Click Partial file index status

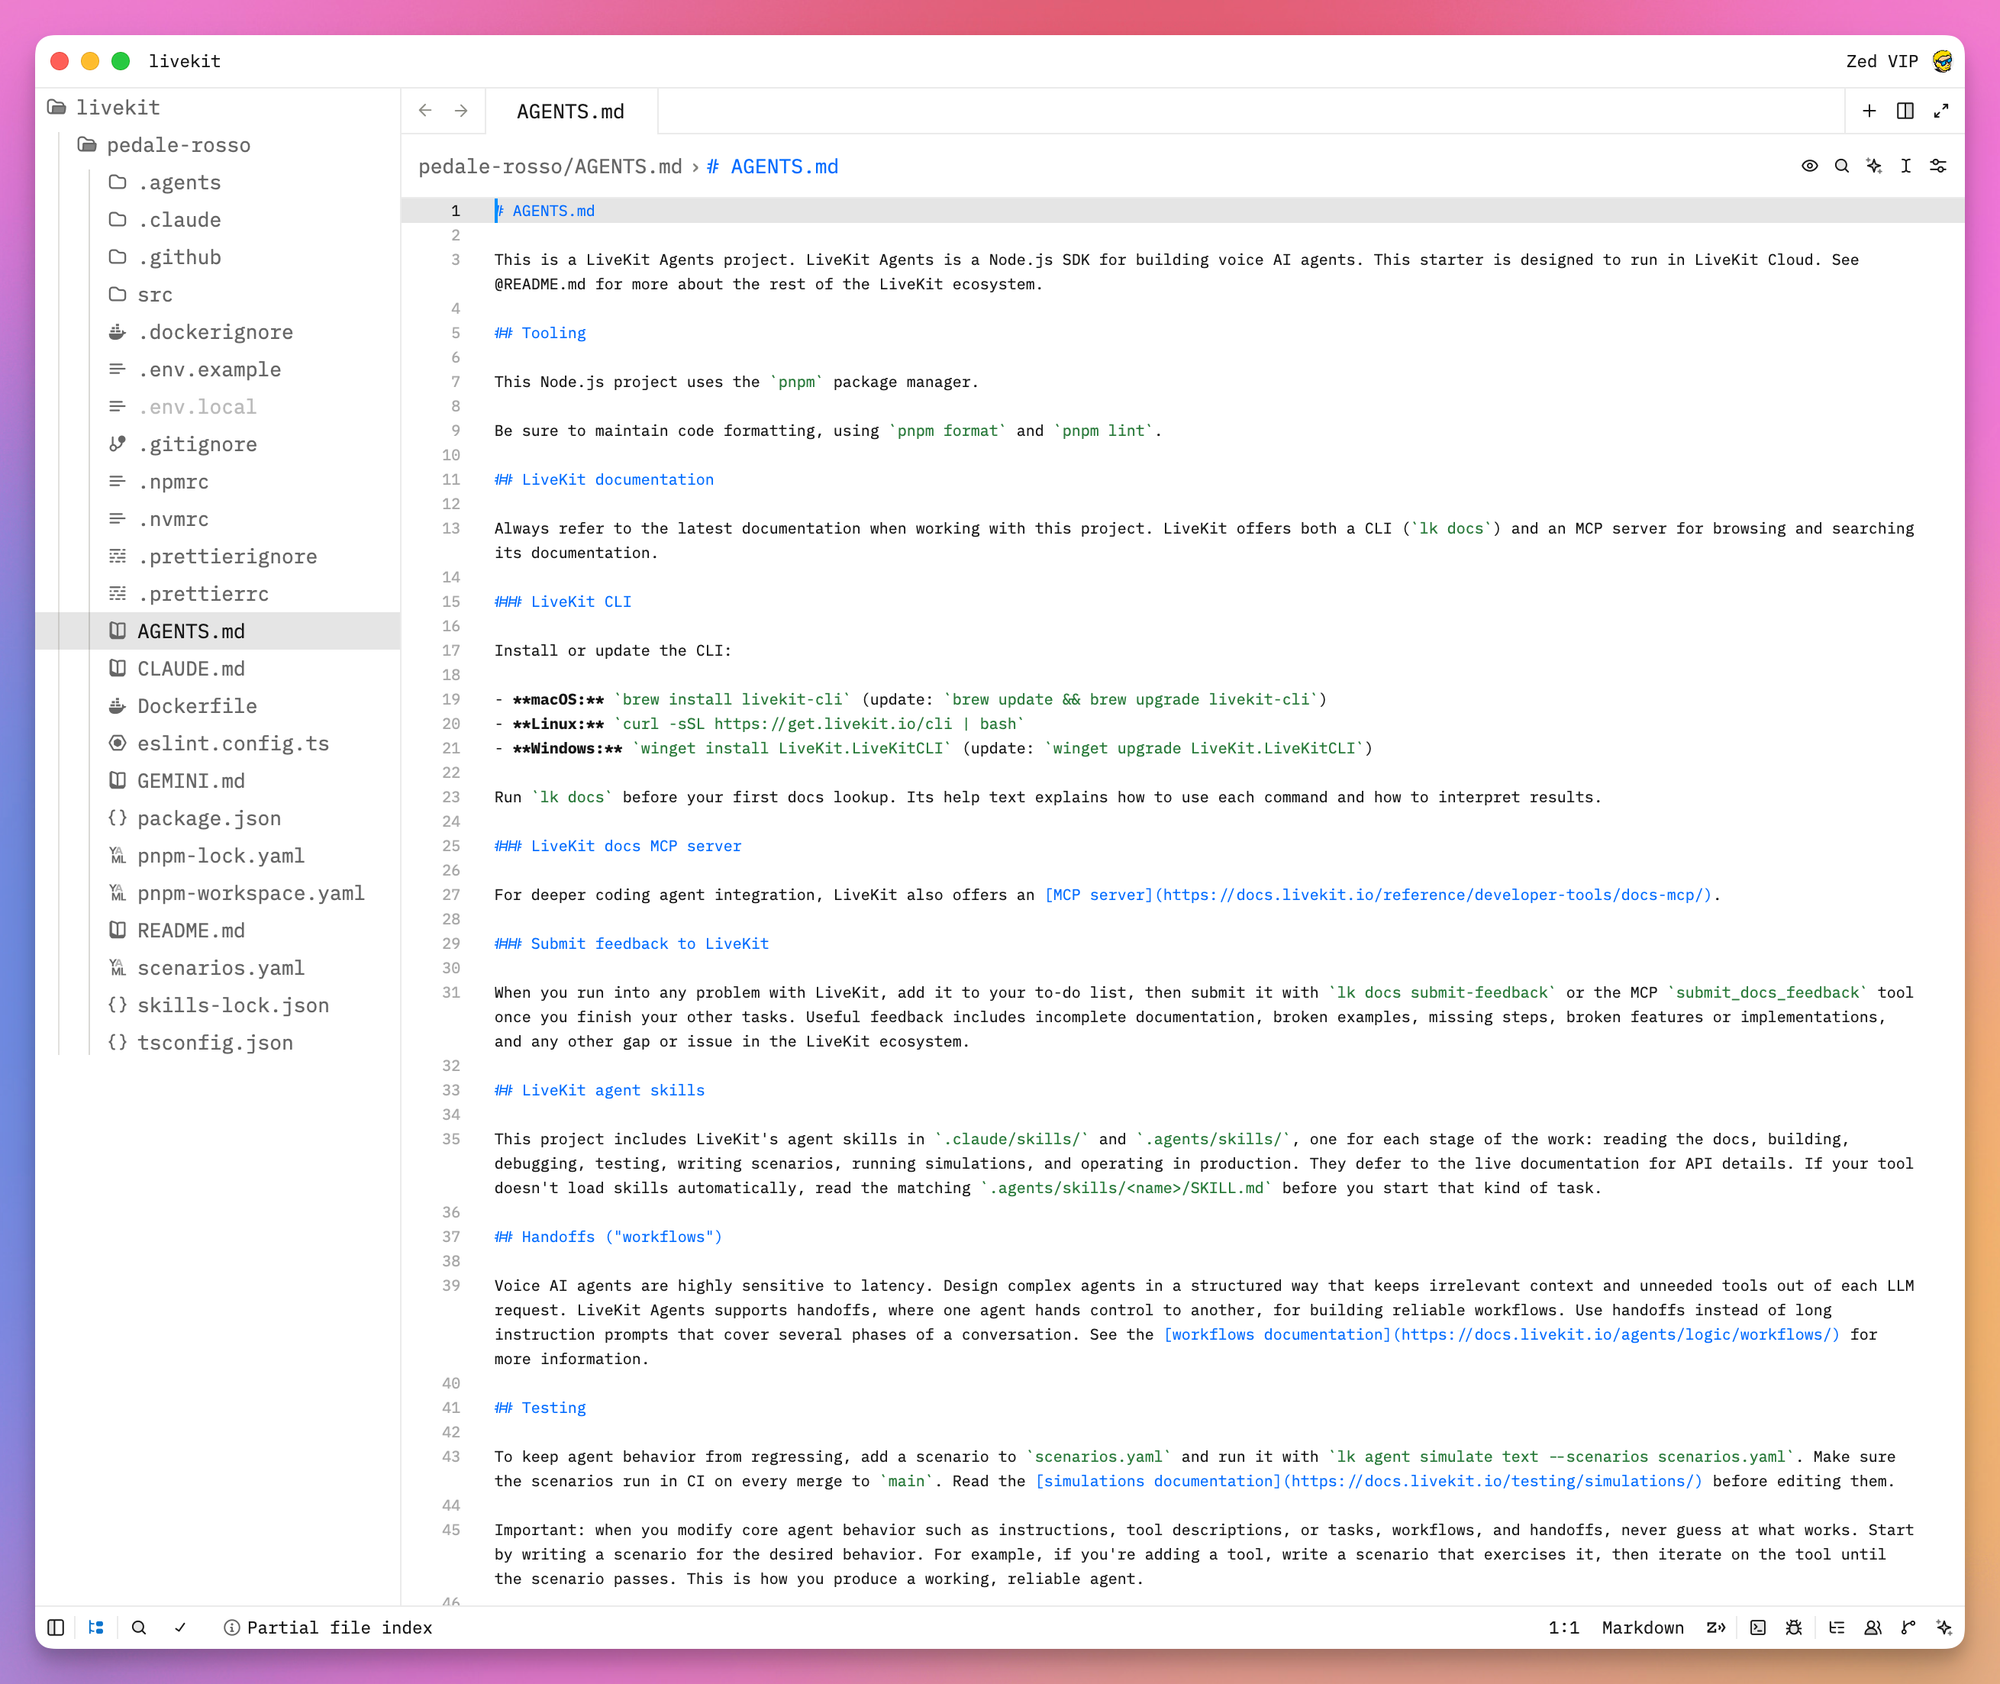pyautogui.click(x=328, y=1627)
